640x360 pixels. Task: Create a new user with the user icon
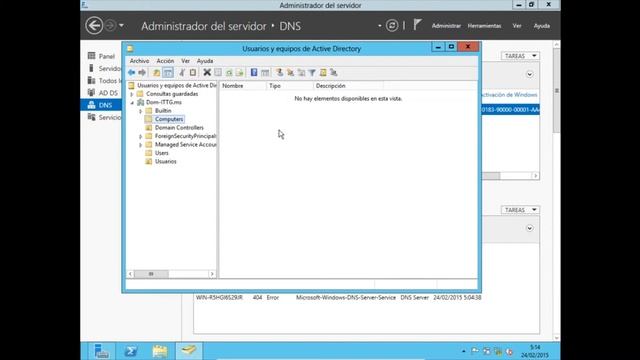coord(280,73)
